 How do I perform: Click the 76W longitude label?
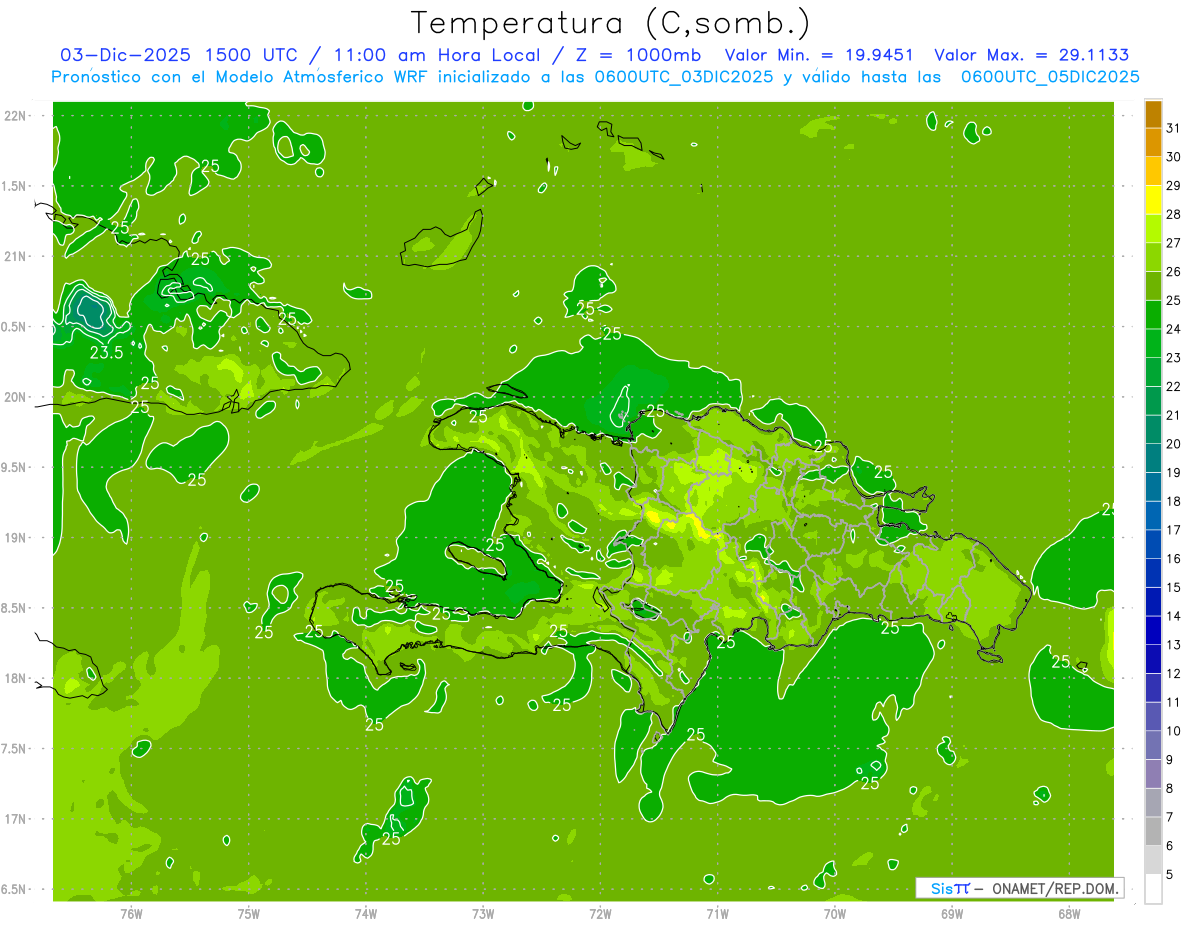click(131, 912)
